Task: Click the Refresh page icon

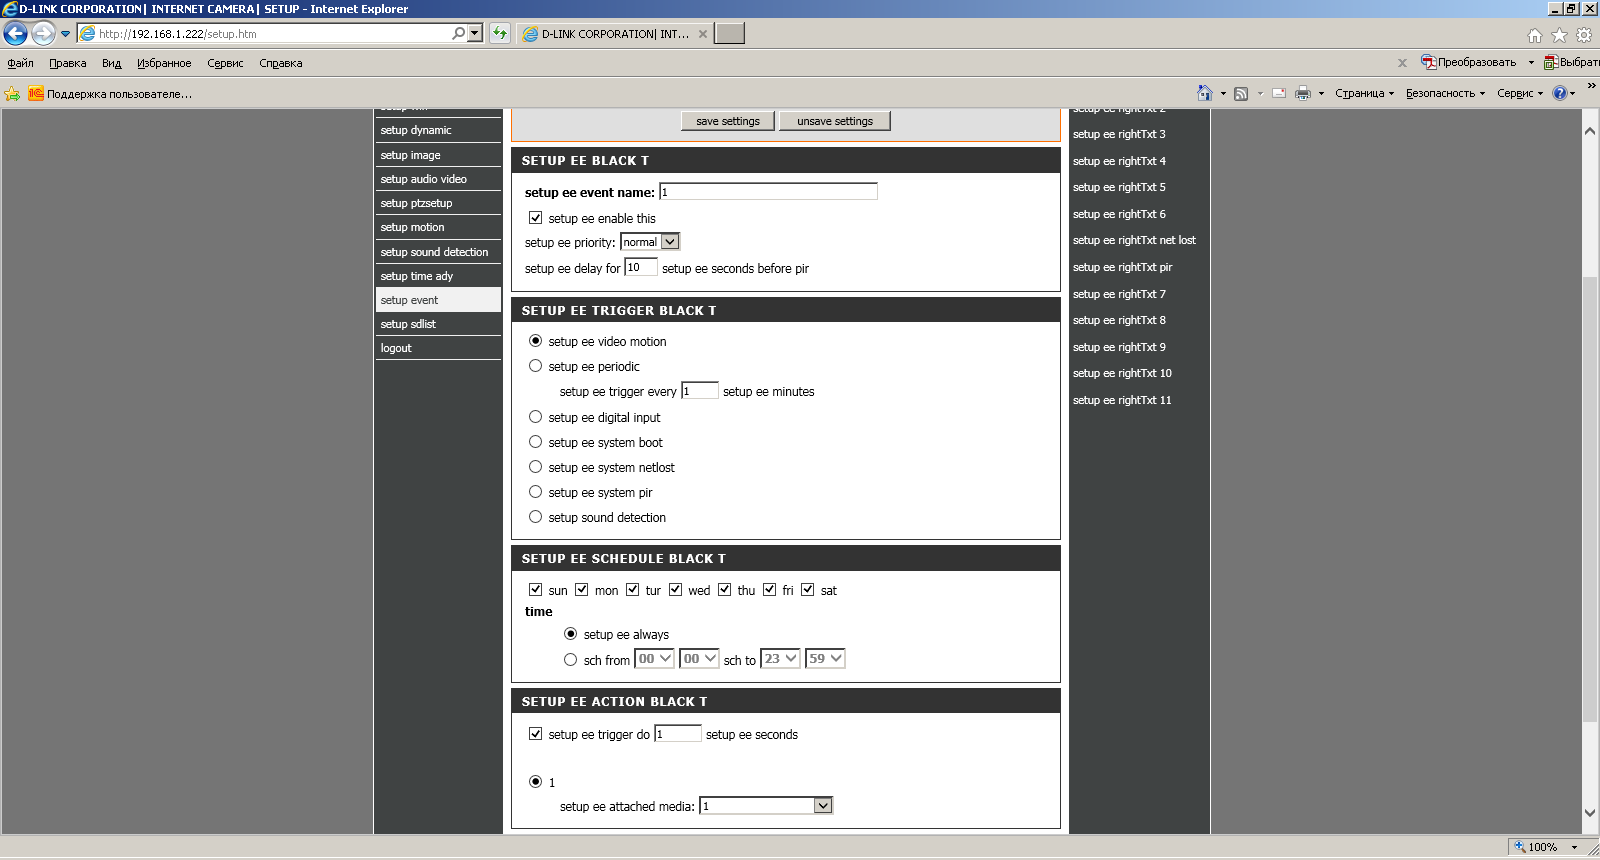Action: point(500,34)
